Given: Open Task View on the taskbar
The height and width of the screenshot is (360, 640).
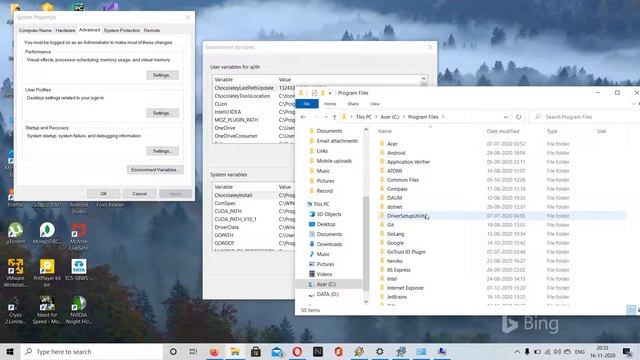Looking at the screenshot, I should click(193, 351).
